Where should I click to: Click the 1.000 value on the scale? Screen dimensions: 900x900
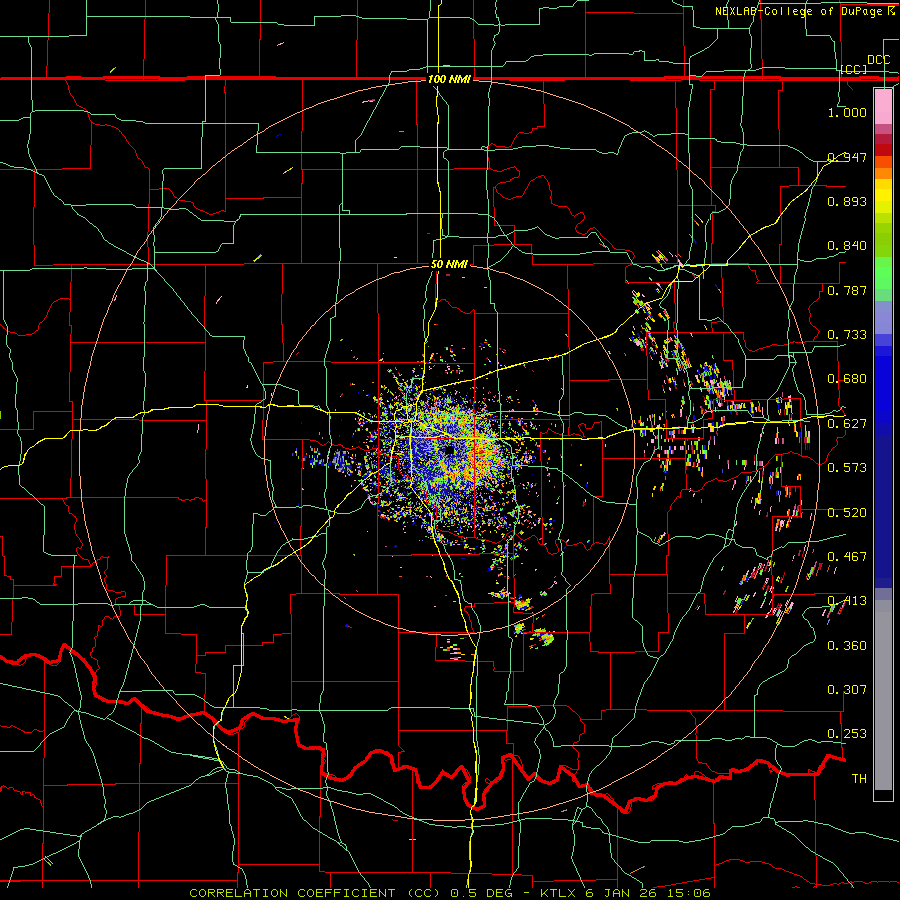coord(847,112)
